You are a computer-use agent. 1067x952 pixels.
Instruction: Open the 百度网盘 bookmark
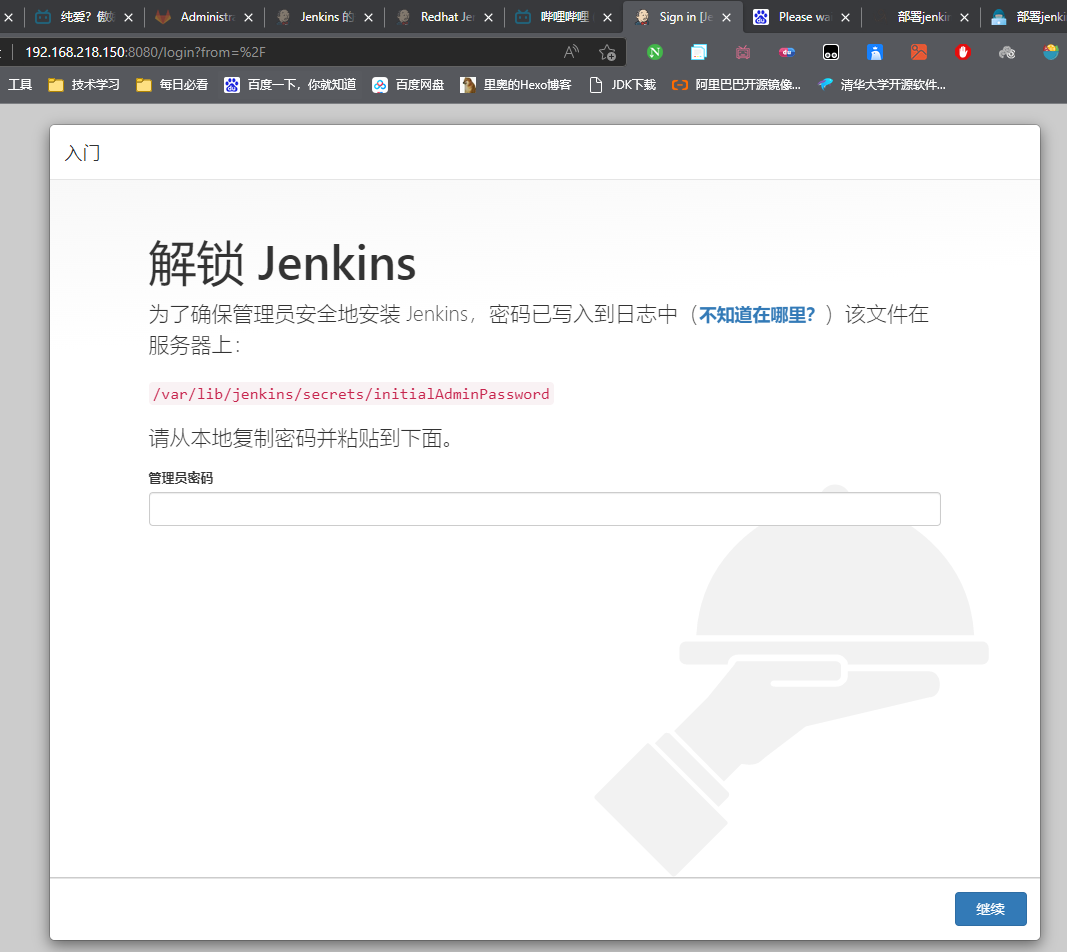point(408,84)
